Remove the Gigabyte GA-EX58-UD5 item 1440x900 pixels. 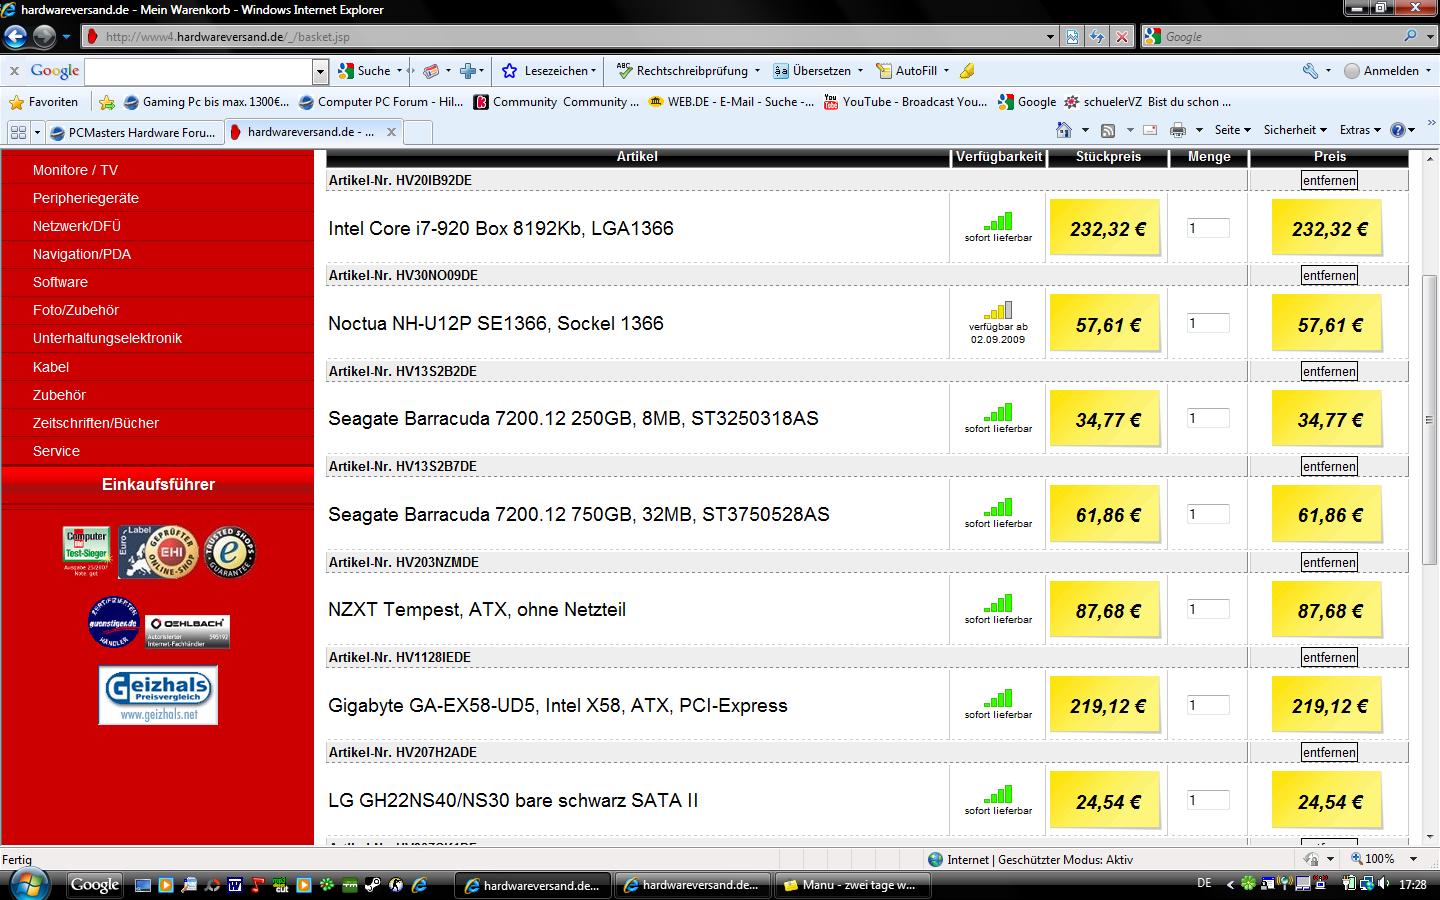point(1329,657)
